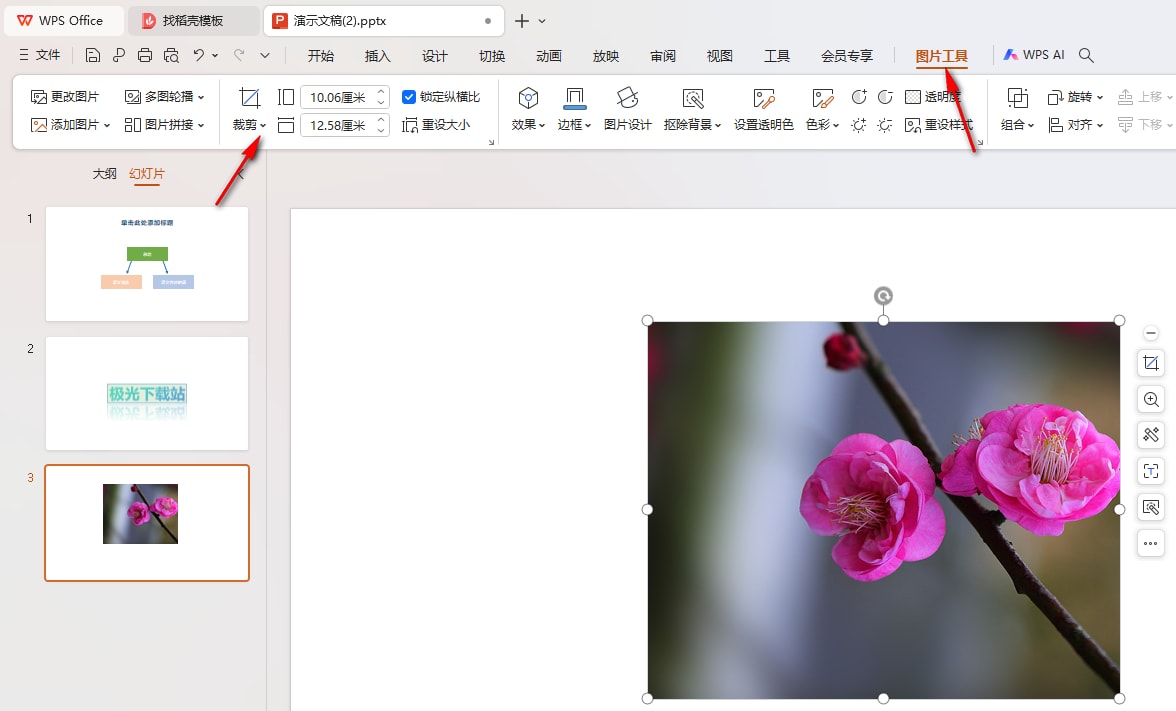This screenshot has height=711, width=1176.
Task: Select slide 2 thumbnail with 极光下载站
Action: click(x=147, y=394)
